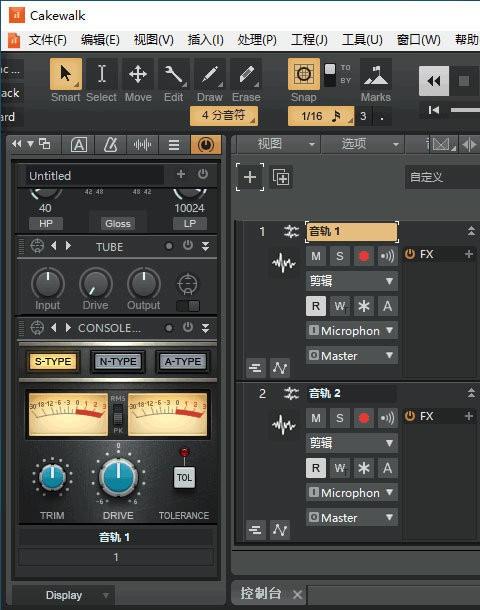Open 音轨 1 Microphone input dropdown

tap(352, 331)
